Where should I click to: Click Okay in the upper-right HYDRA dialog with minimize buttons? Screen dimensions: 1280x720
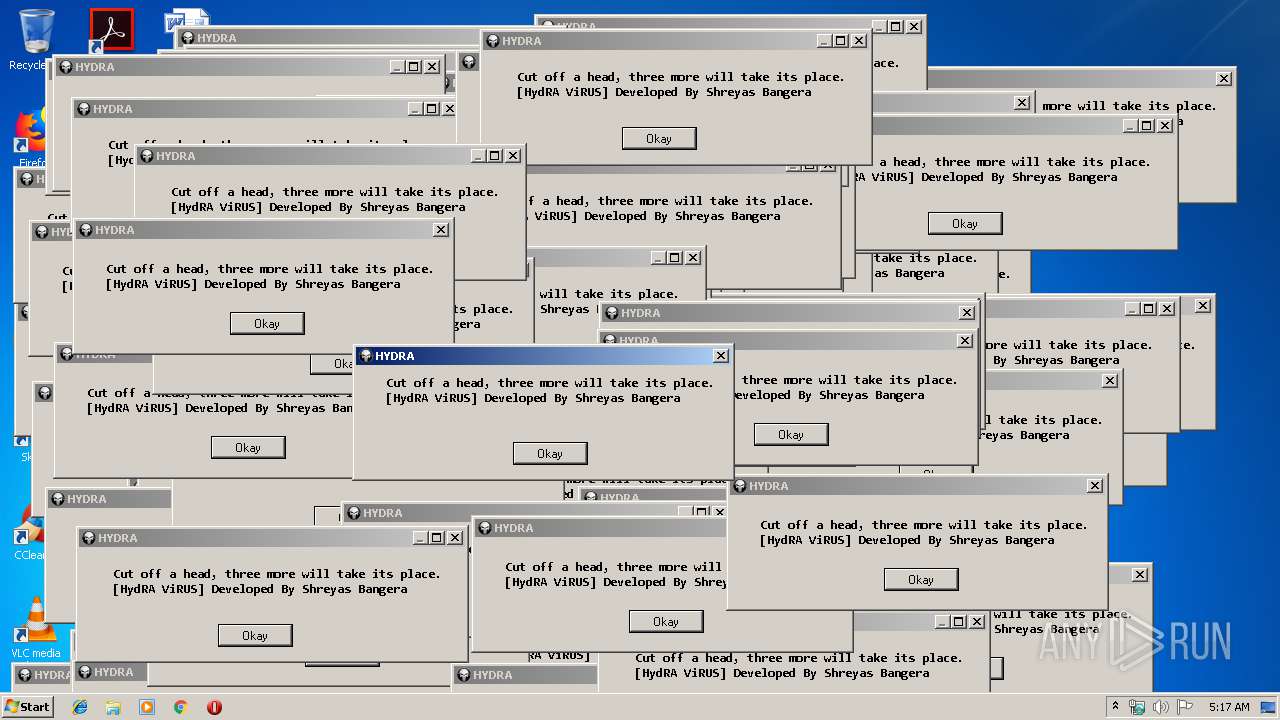965,223
